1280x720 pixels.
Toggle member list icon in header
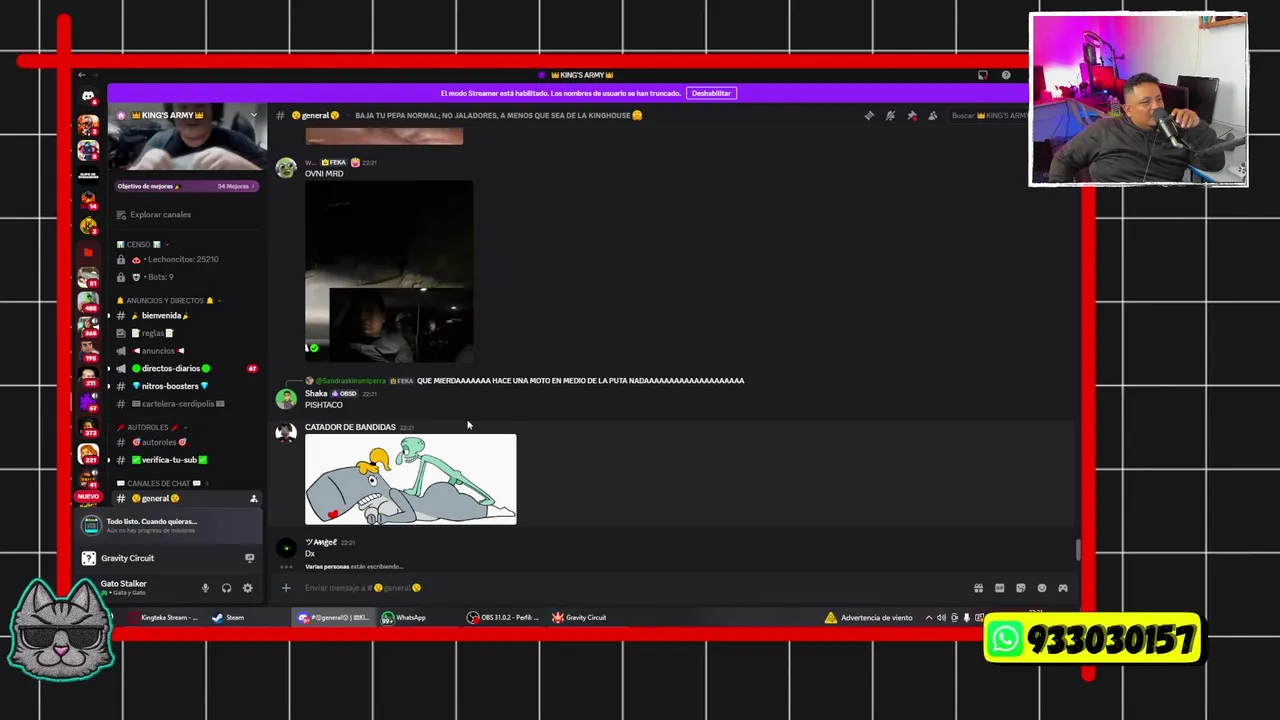pyautogui.click(x=933, y=115)
